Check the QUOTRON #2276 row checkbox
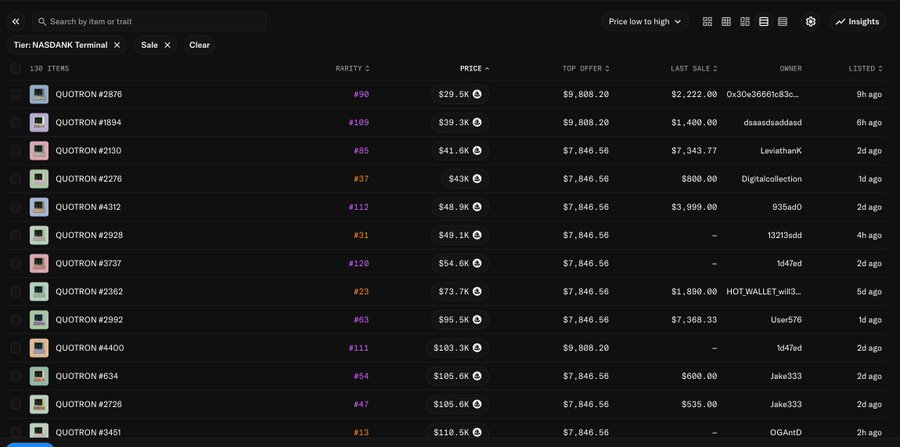900x447 pixels. point(15,178)
